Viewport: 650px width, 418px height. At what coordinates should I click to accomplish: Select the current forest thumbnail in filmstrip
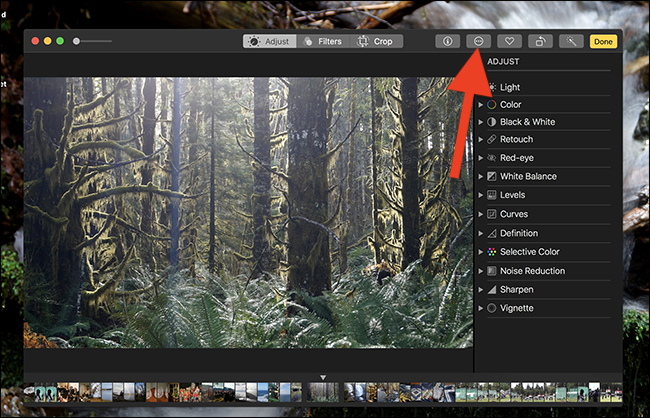coord(323,392)
